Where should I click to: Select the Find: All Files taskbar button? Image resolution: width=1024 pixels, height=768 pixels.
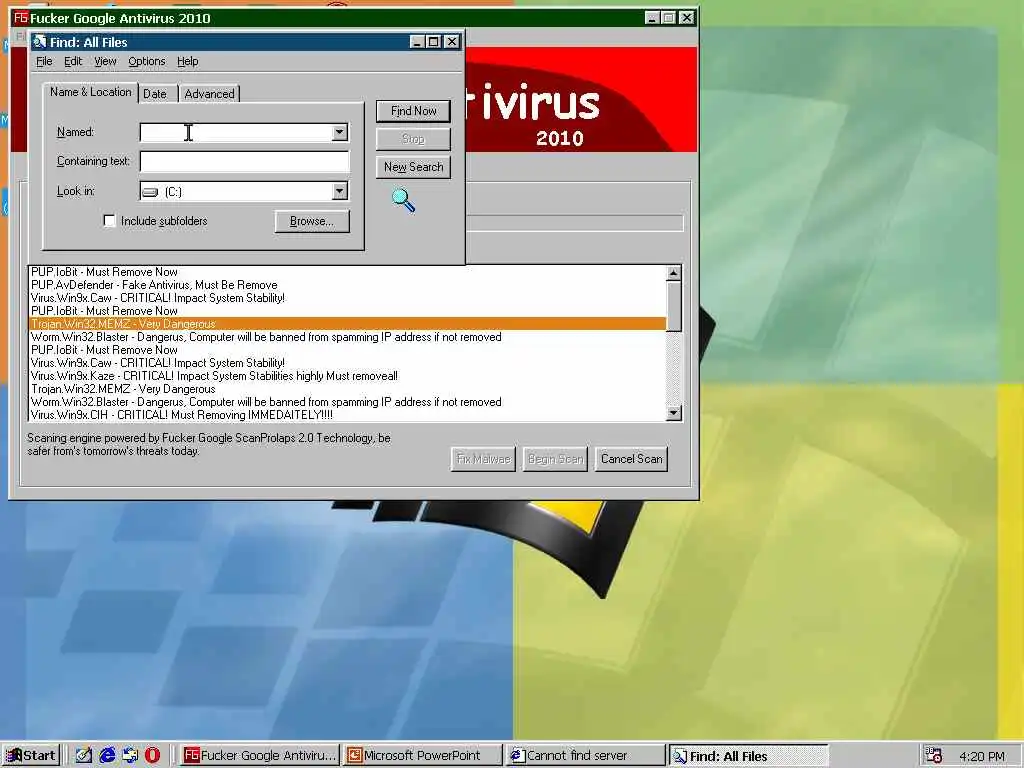[x=749, y=756]
